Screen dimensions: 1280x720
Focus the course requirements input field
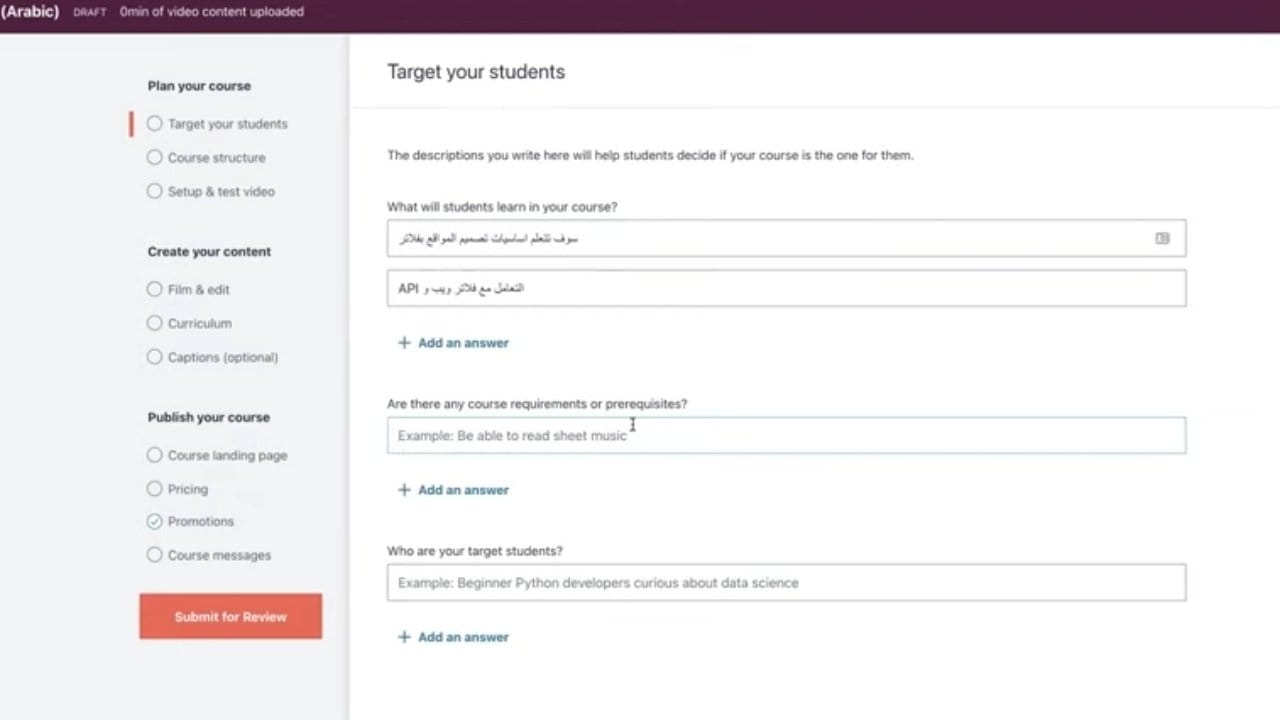(x=786, y=436)
